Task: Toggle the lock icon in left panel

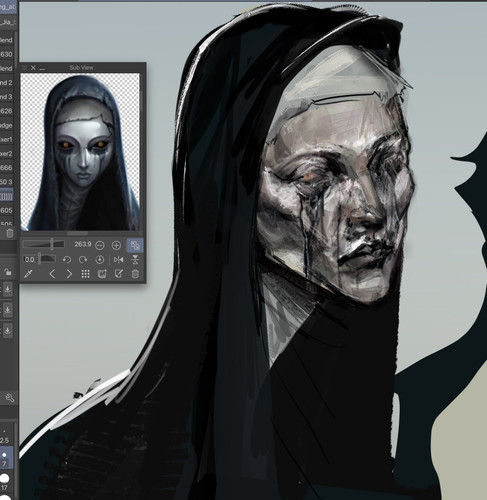Action: (8, 272)
